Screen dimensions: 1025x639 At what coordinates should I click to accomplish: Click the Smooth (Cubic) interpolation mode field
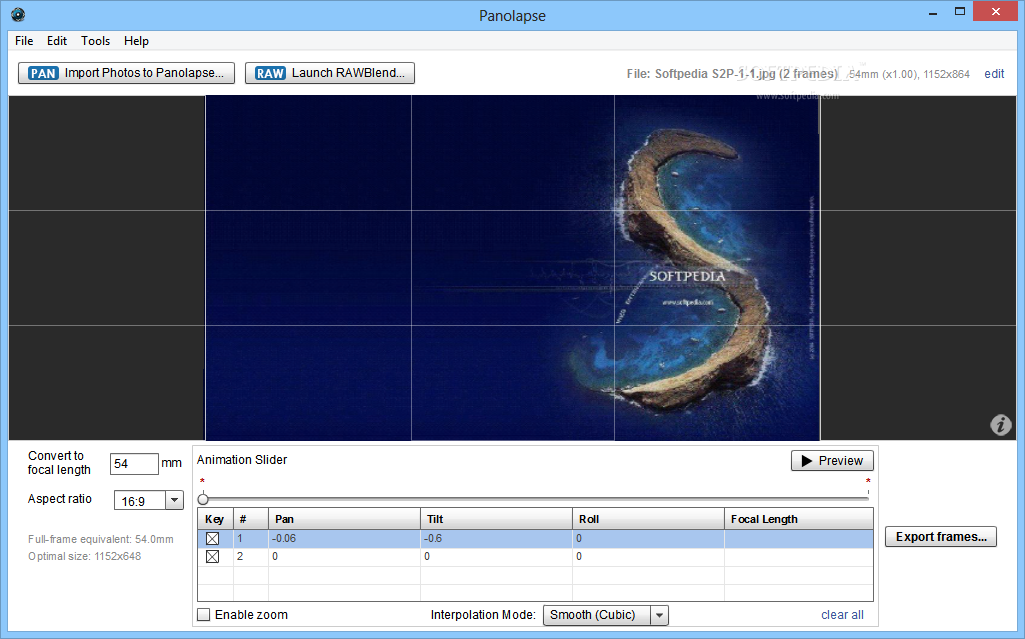597,615
